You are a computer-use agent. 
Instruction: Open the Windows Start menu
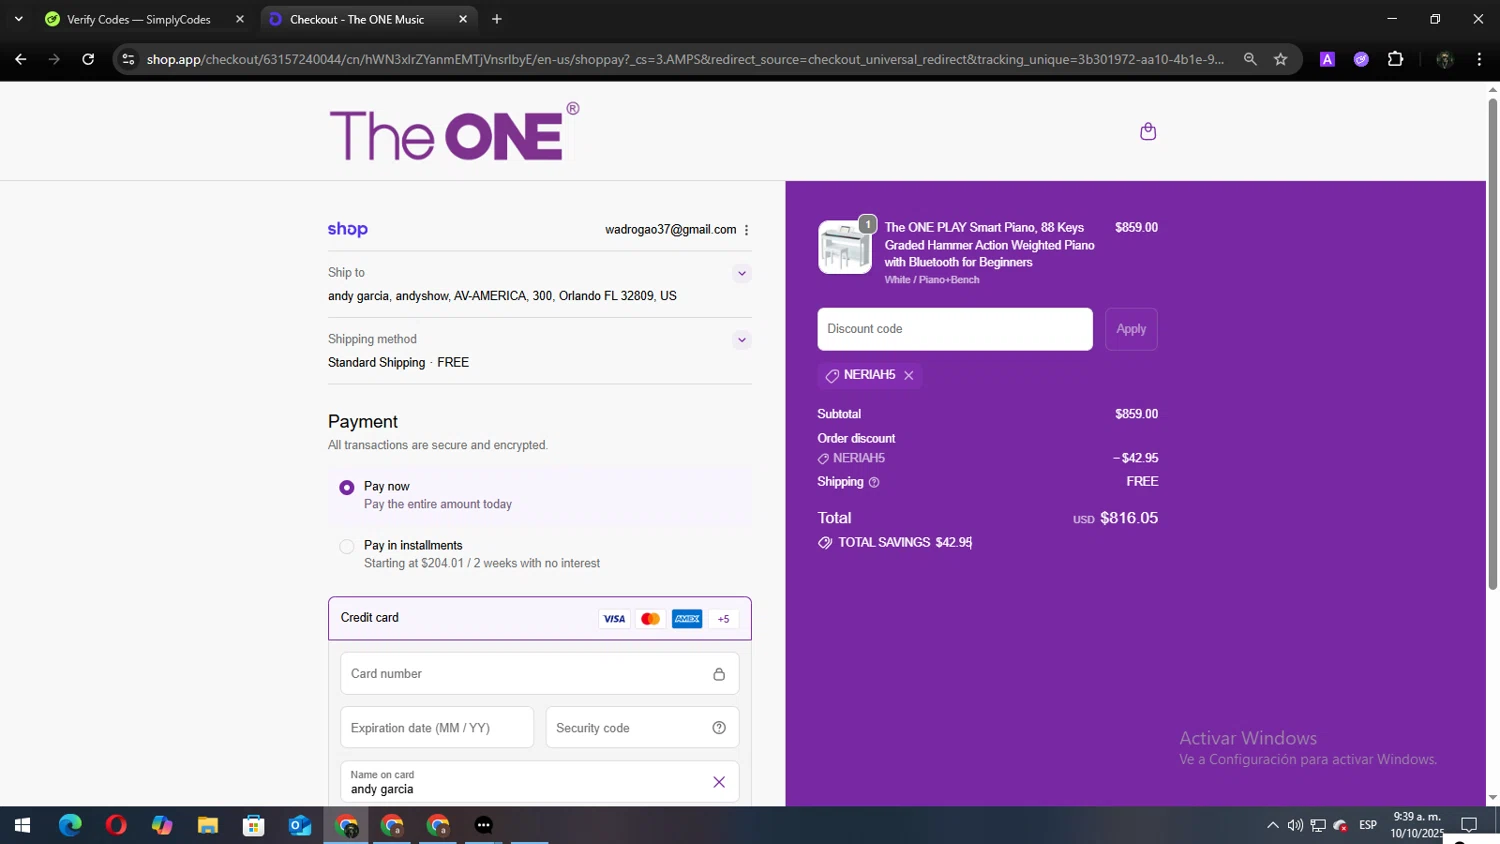click(x=22, y=825)
